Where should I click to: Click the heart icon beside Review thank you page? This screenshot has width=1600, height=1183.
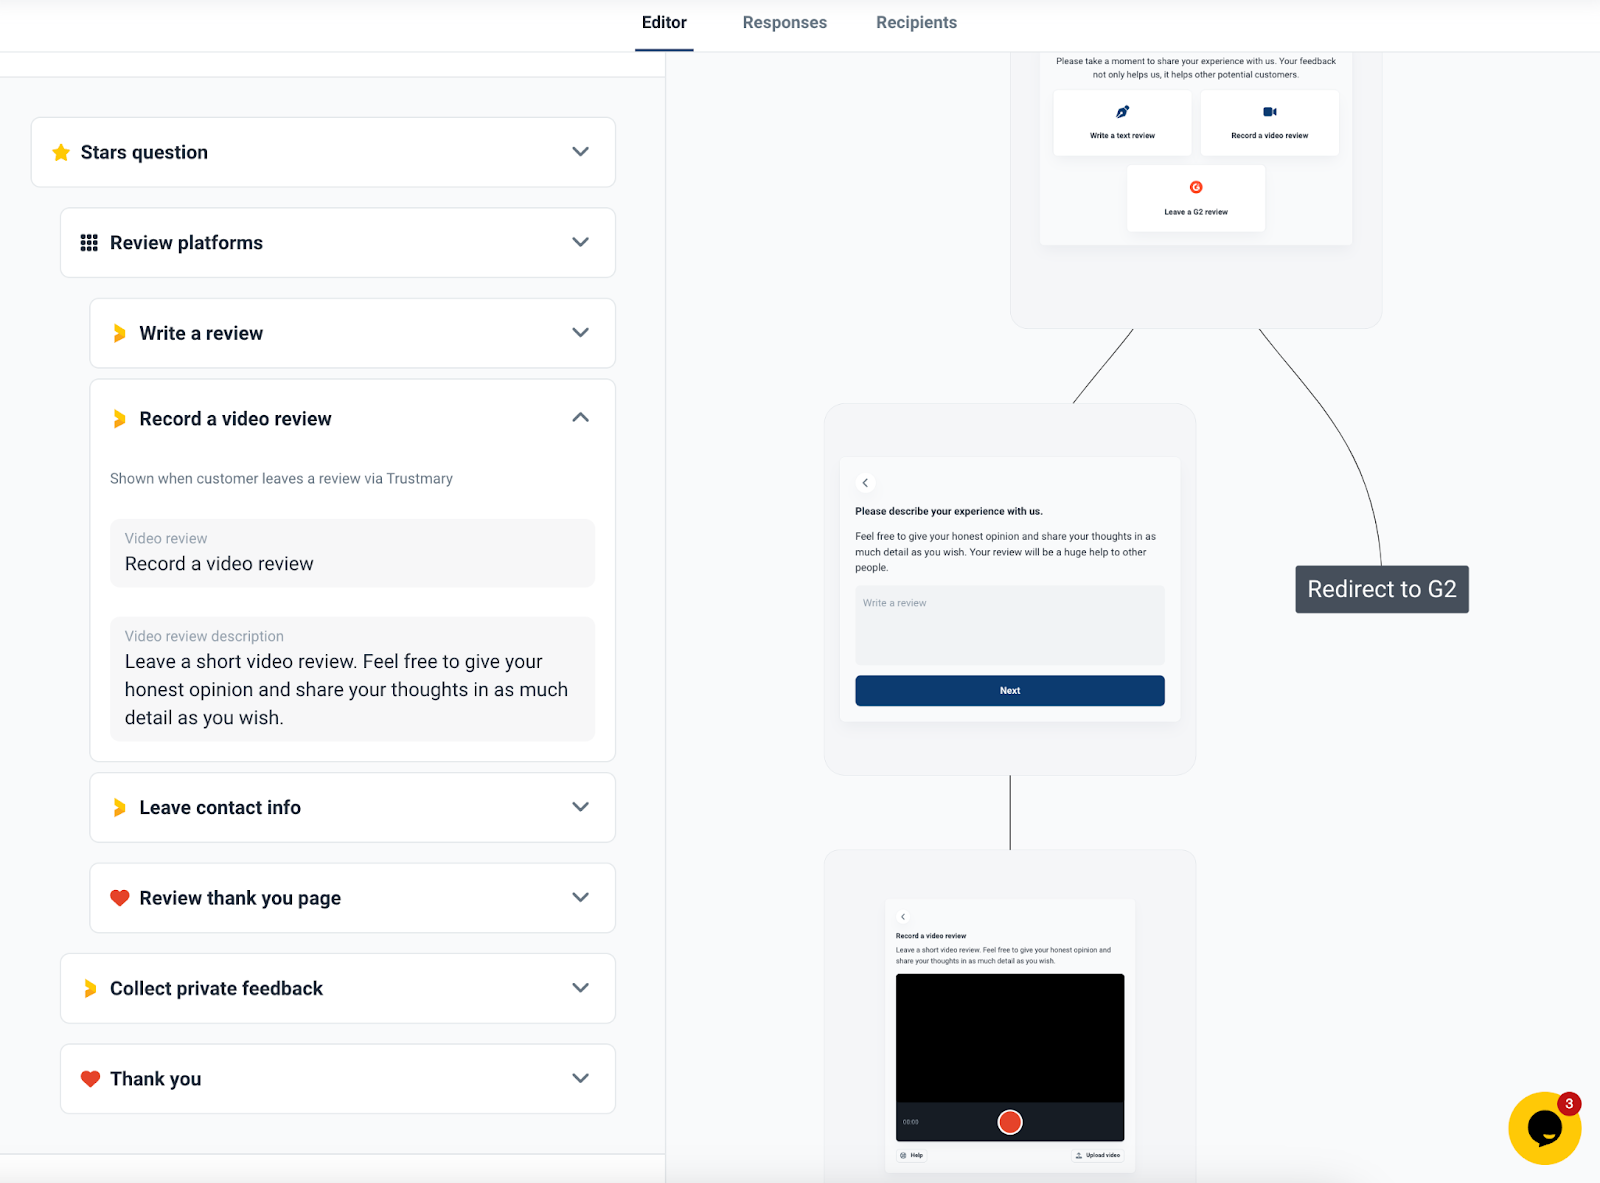click(119, 897)
